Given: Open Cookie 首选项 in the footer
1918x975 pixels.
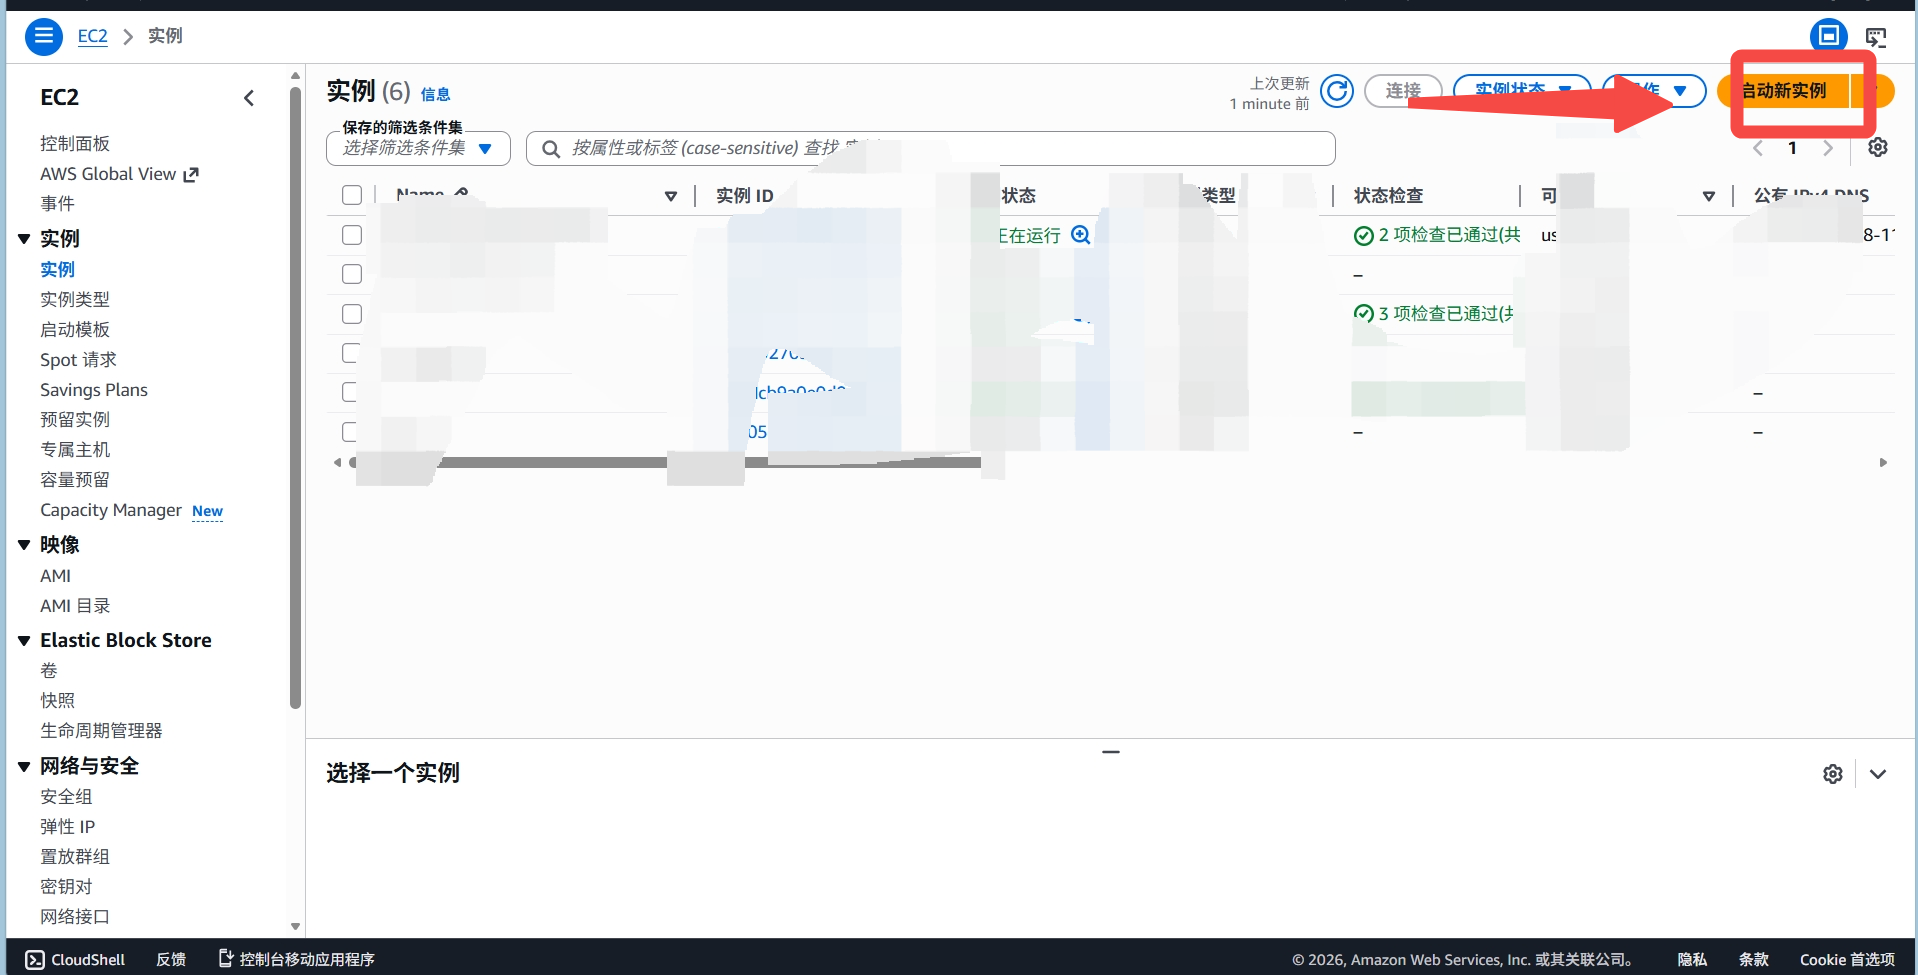Looking at the screenshot, I should (x=1847, y=960).
